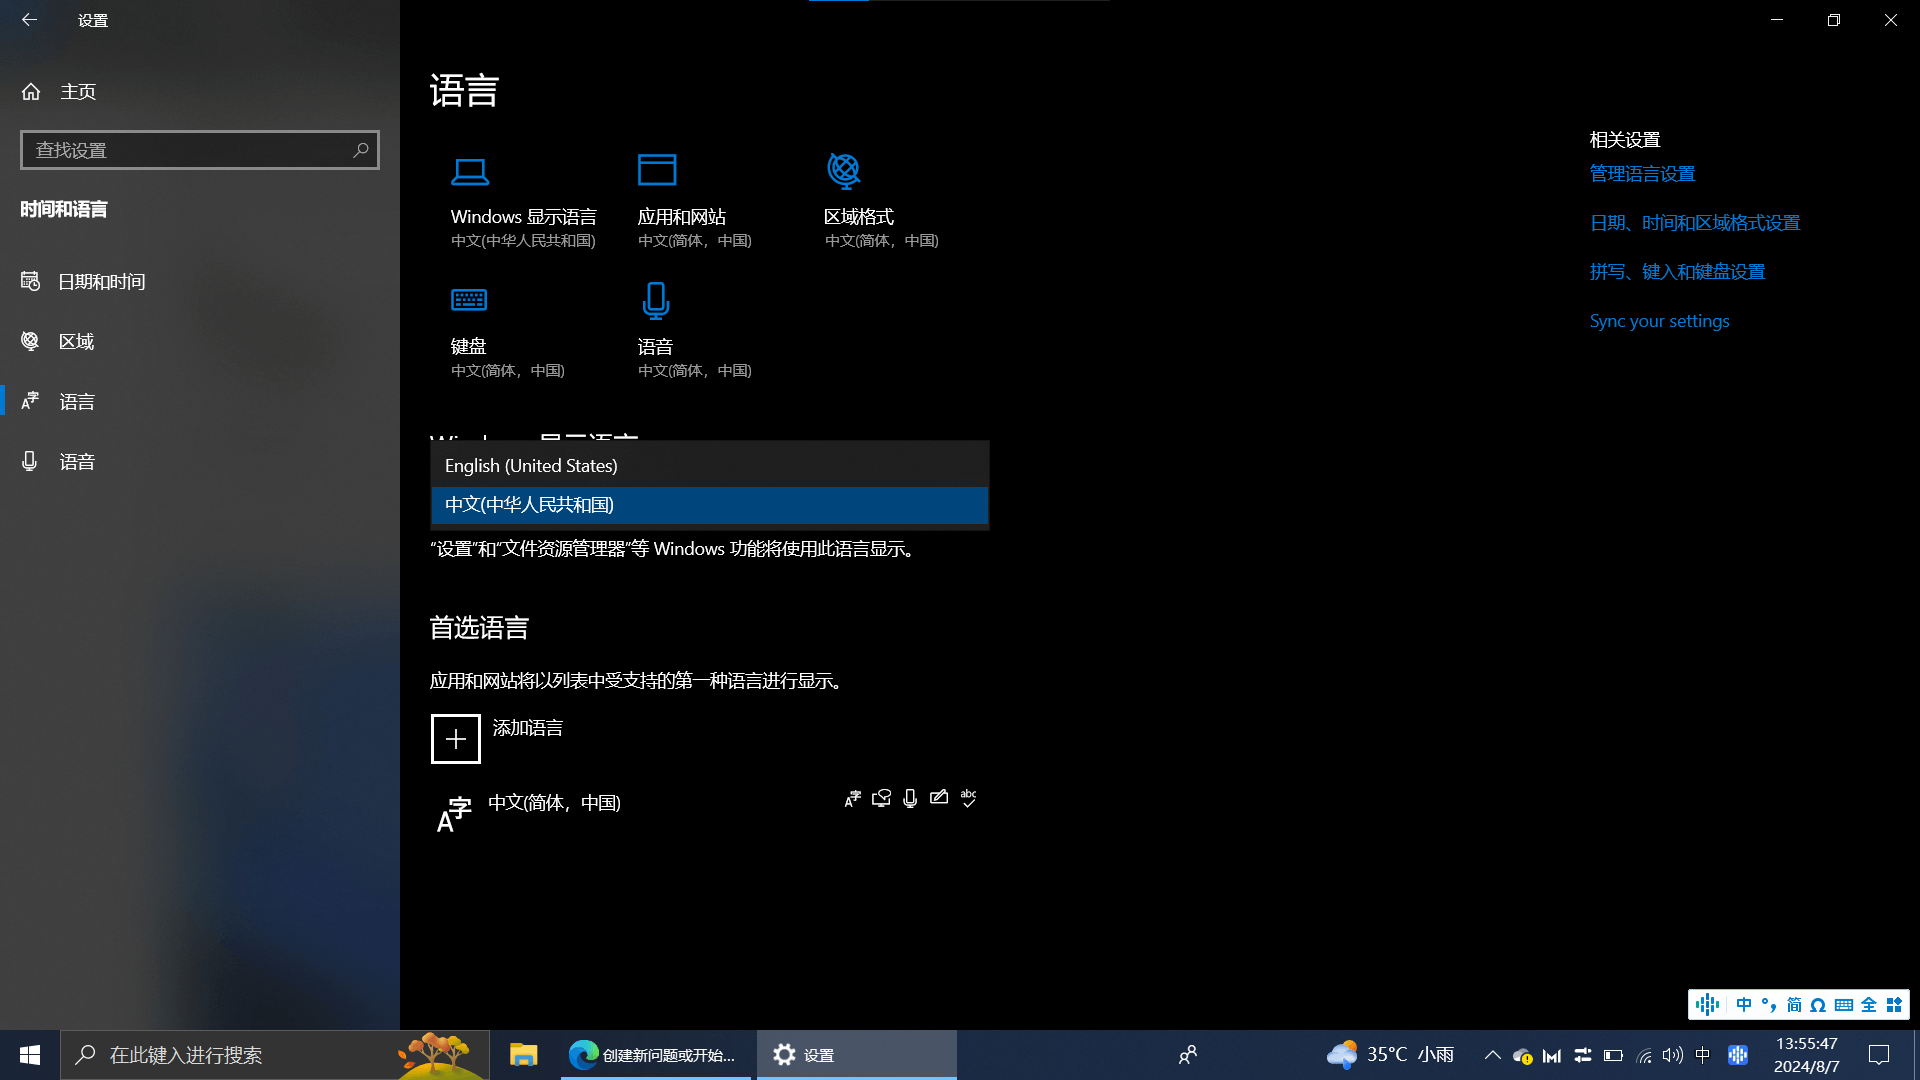The height and width of the screenshot is (1080, 1920).
Task: Open the IME menu grid icon
Action: pos(1893,1004)
